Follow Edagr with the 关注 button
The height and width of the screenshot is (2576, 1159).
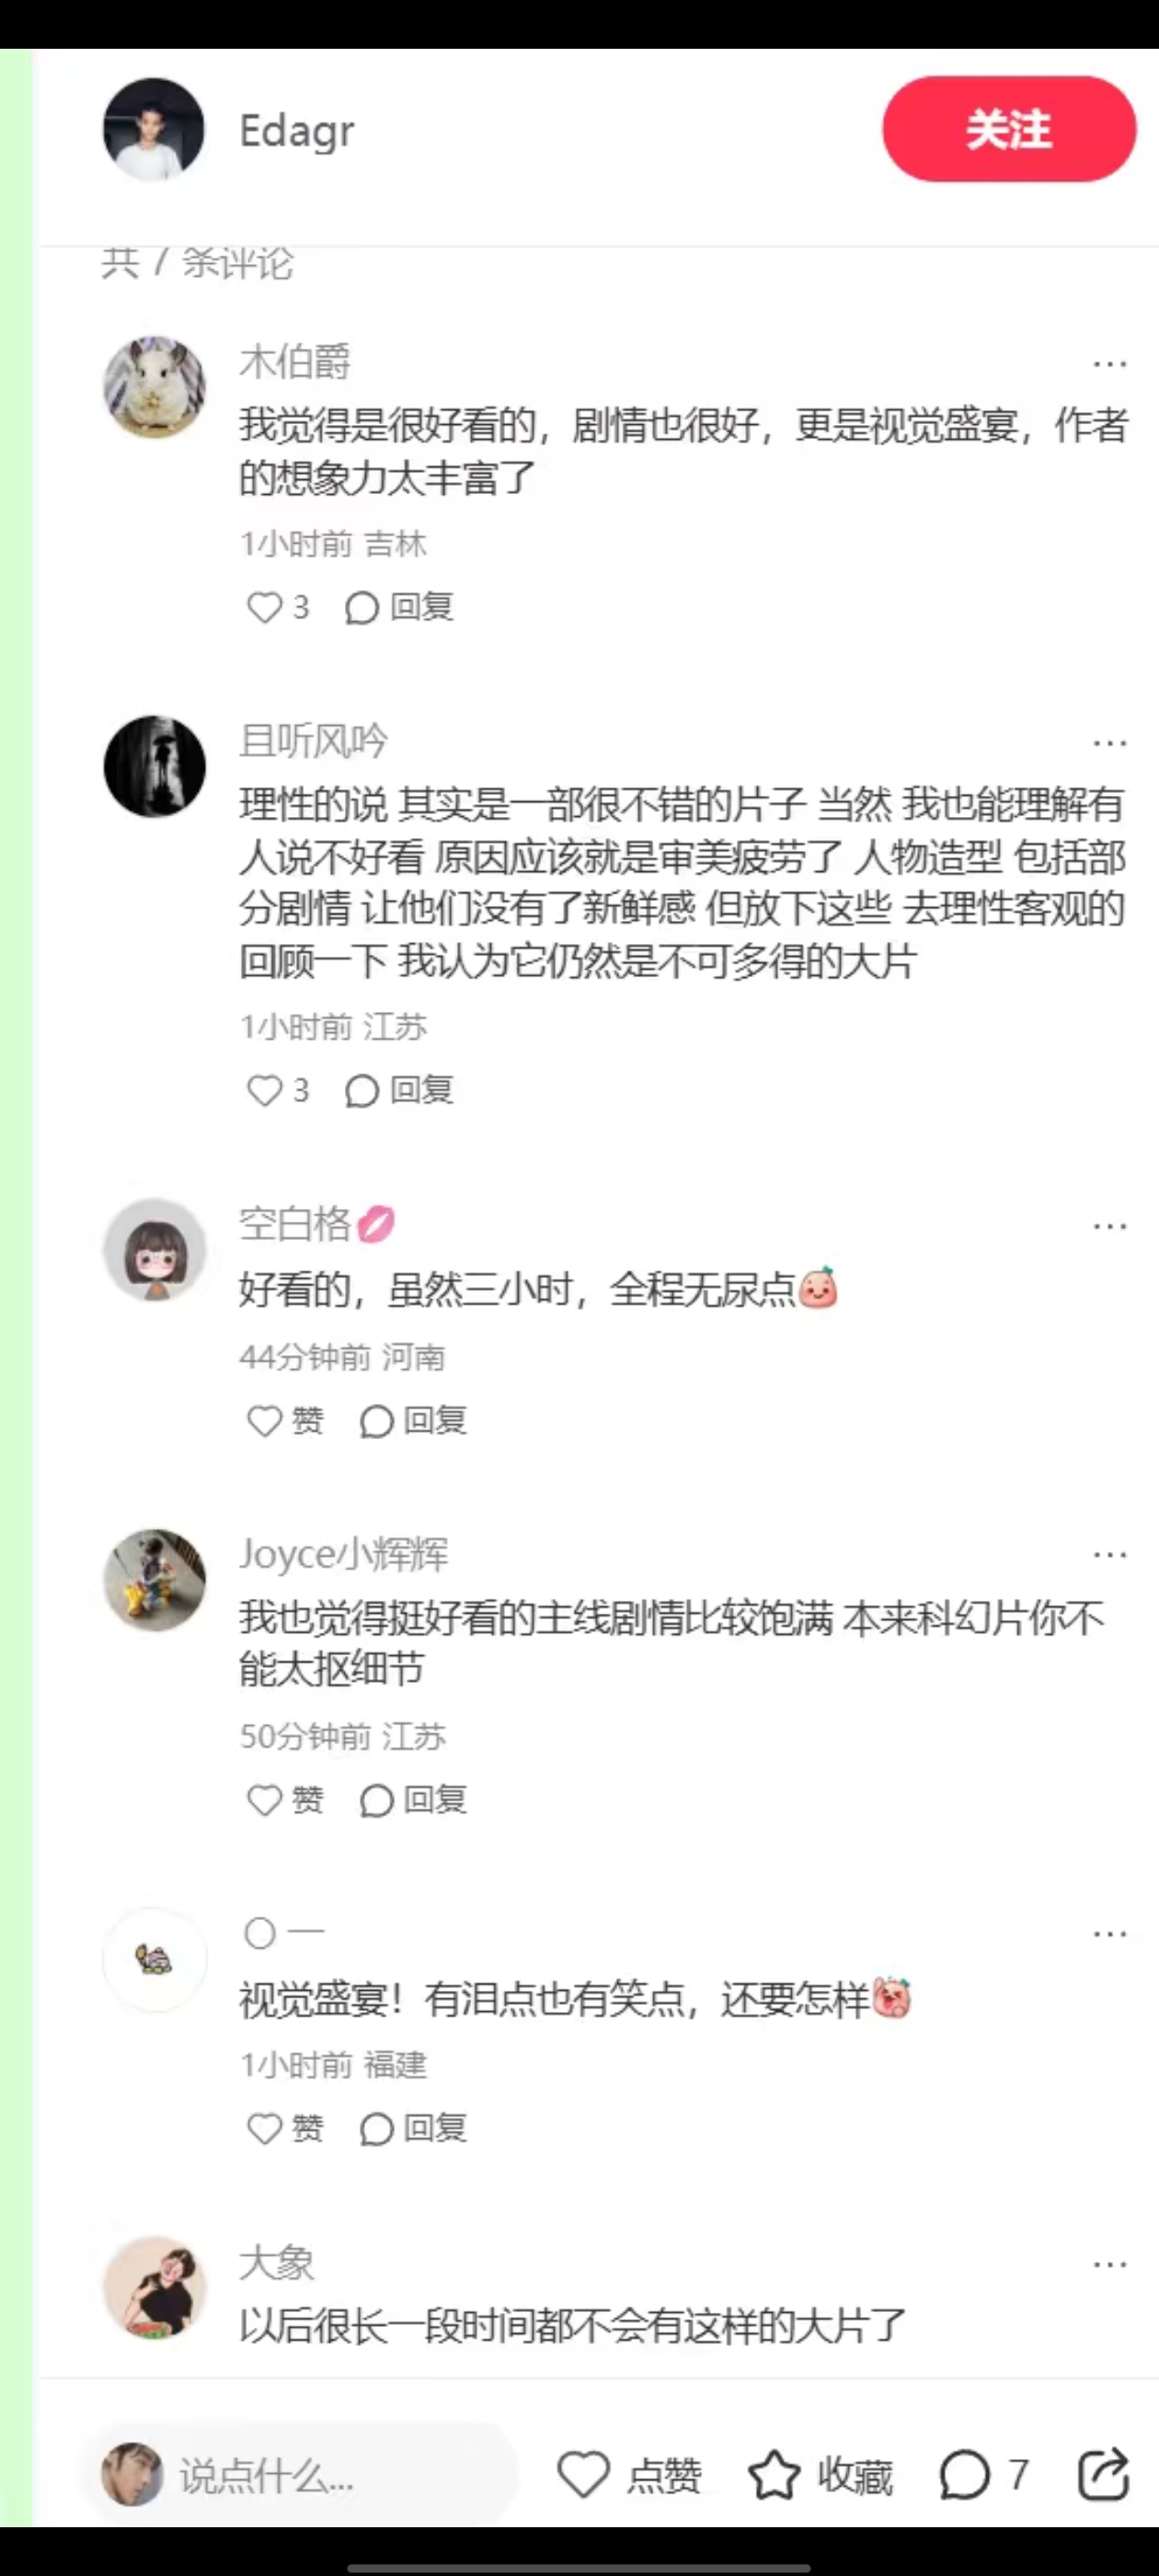click(x=1009, y=129)
